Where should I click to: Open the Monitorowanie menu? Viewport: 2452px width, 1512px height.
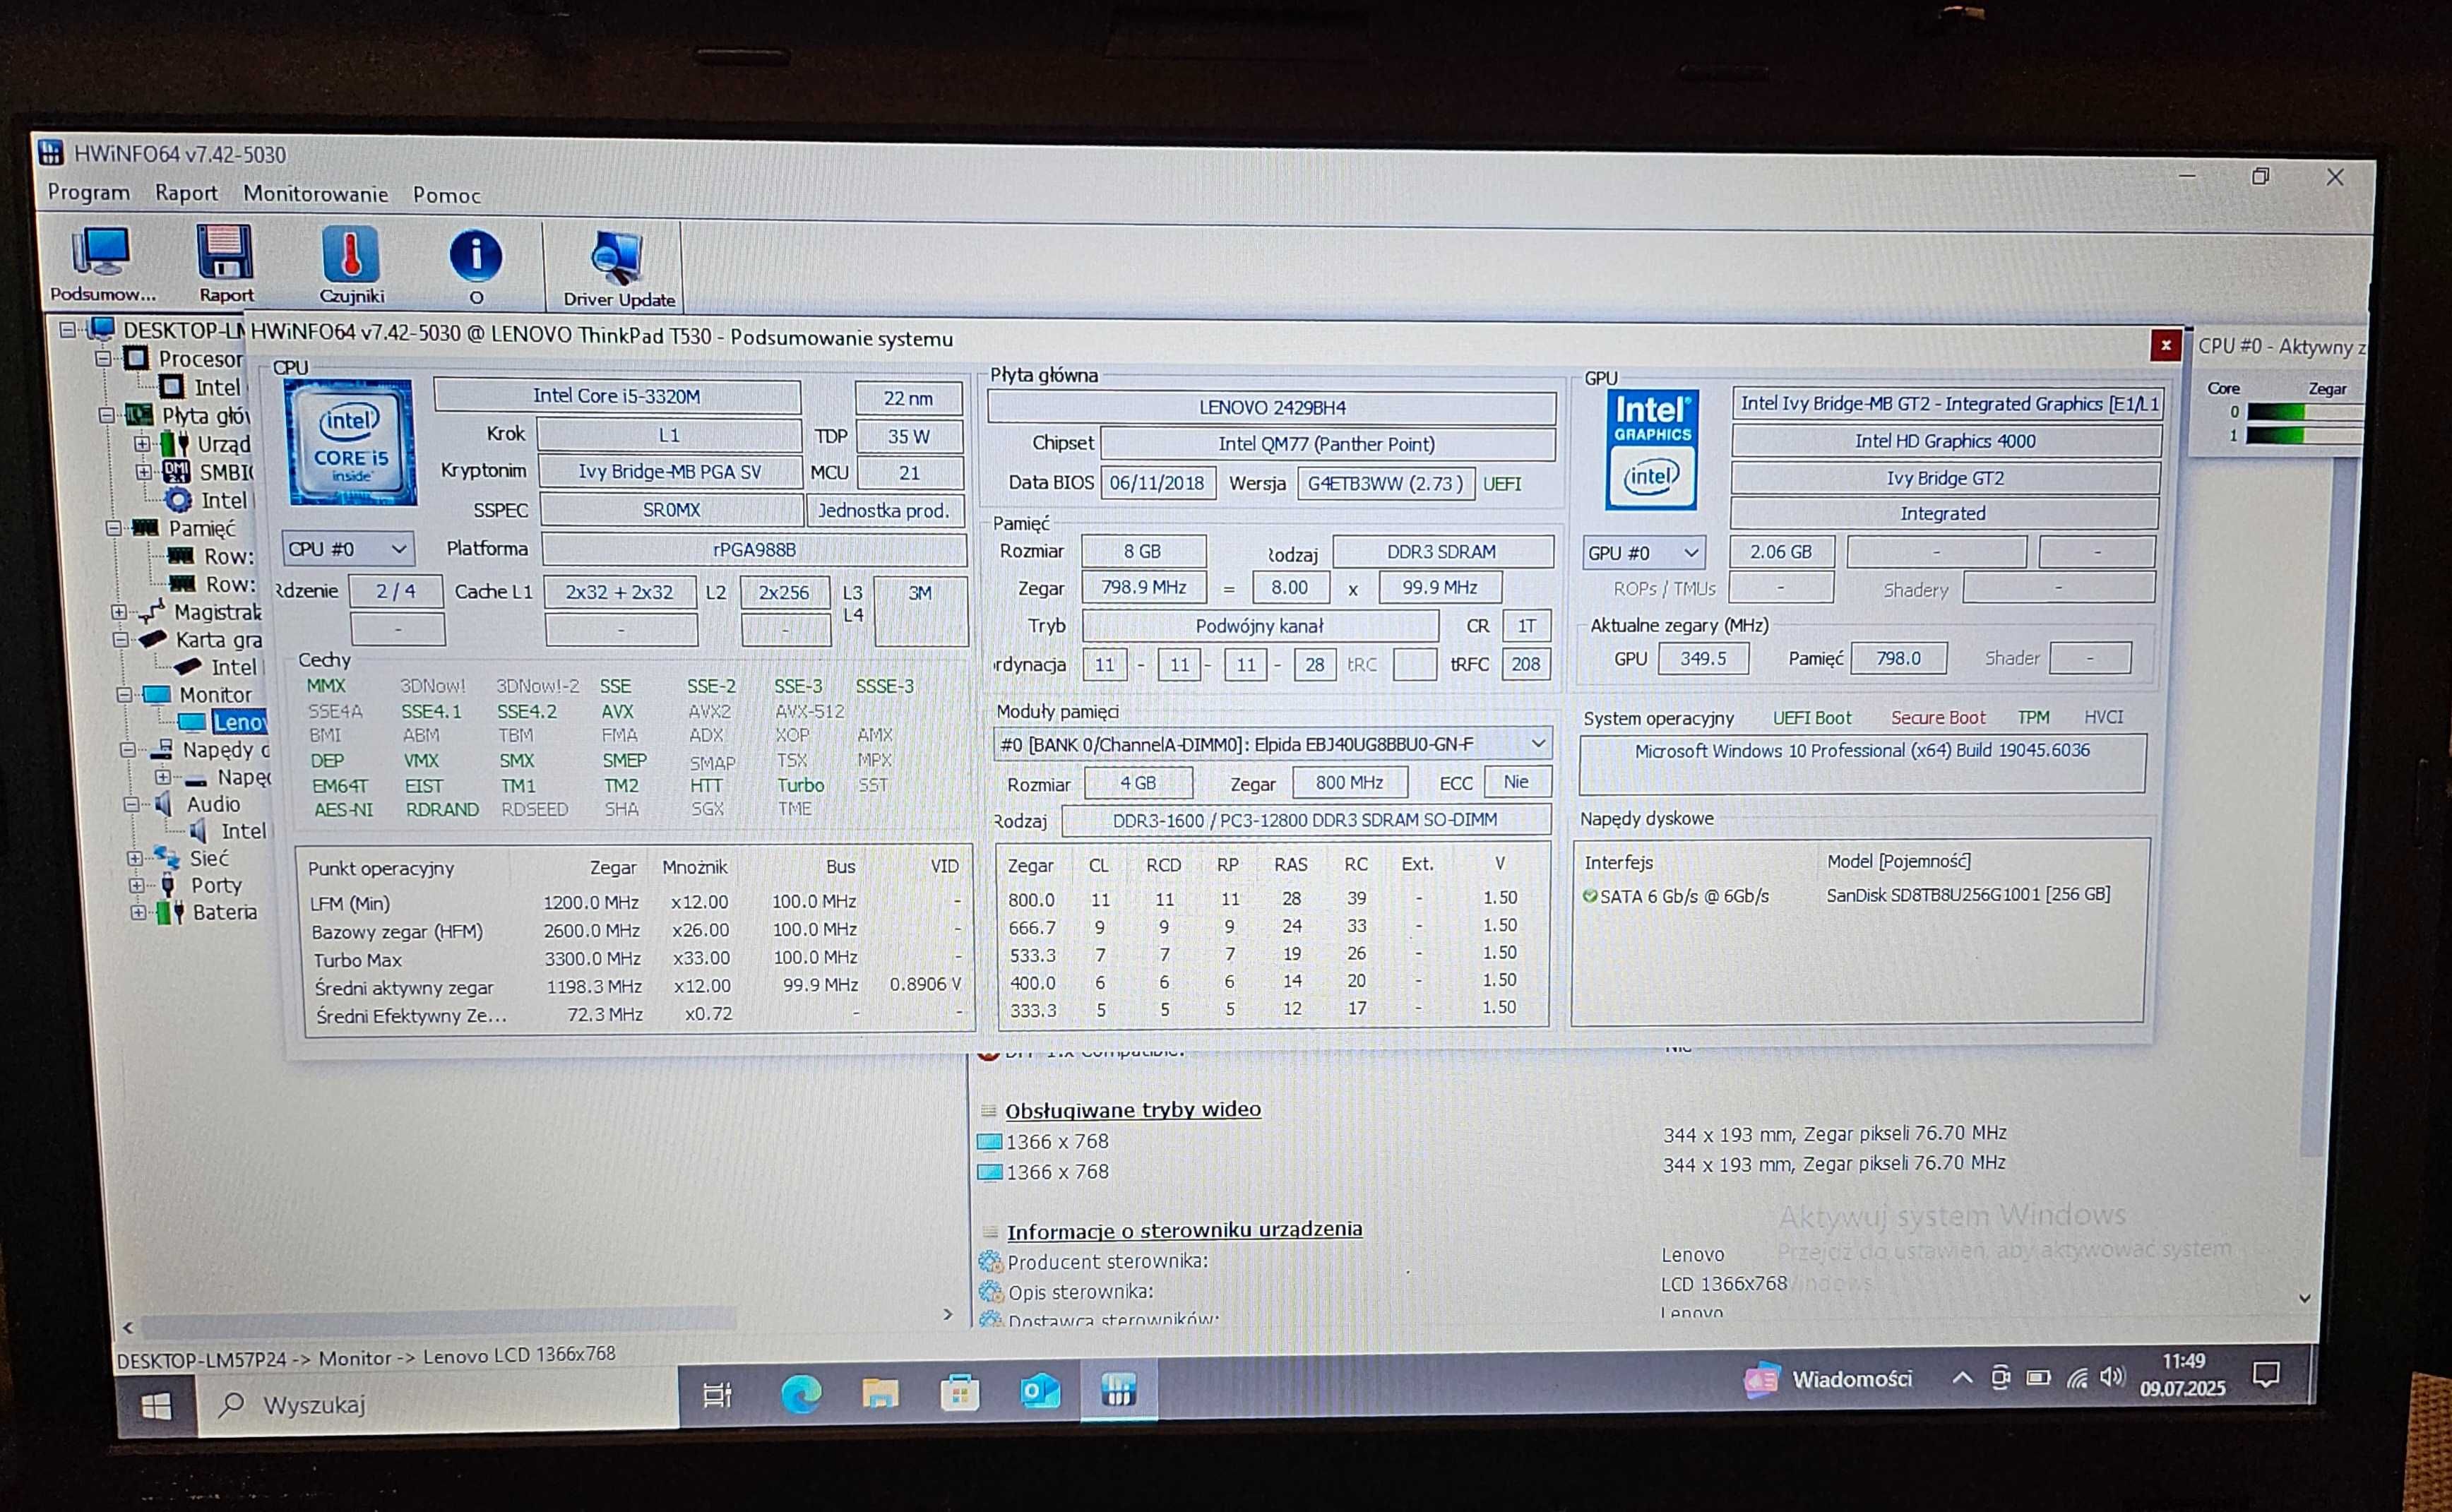pos(315,194)
